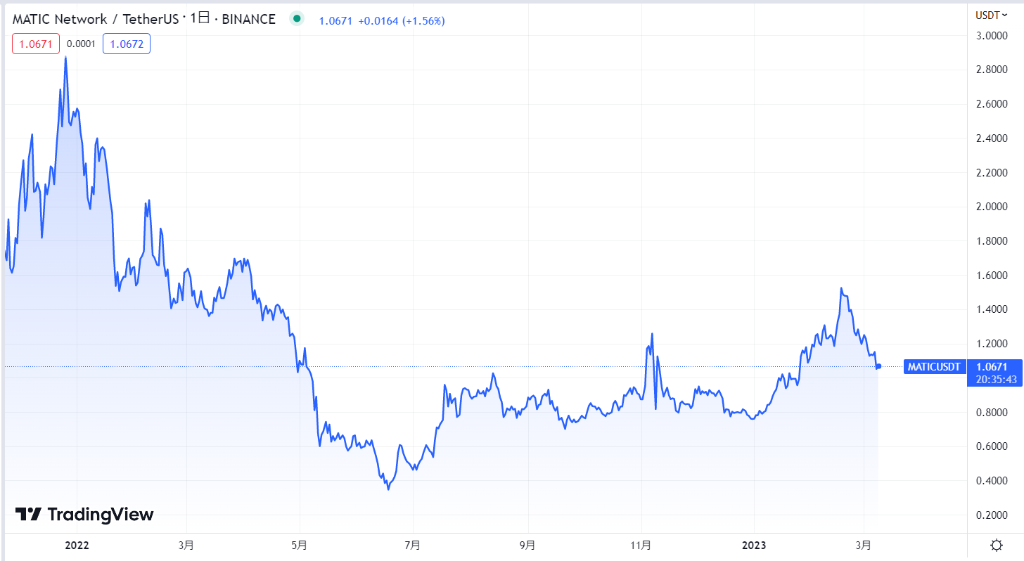This screenshot has width=1024, height=561.
Task: Click the 7月 time axis label
Action: [412, 545]
